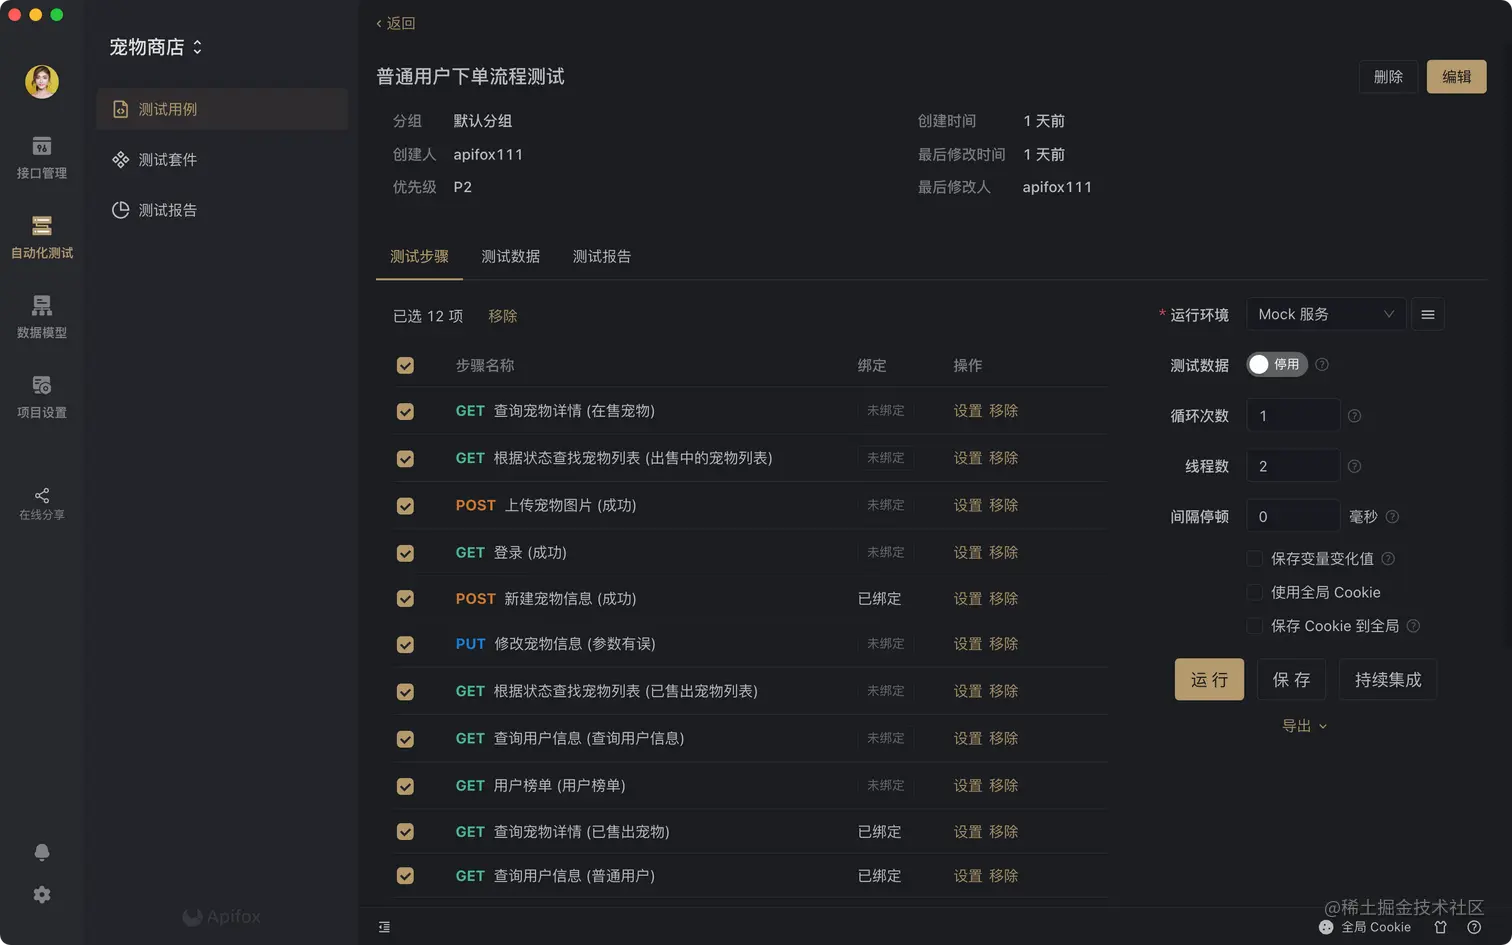This screenshot has height=945, width=1512.
Task: Open the notifications bell icon
Action: 41,851
